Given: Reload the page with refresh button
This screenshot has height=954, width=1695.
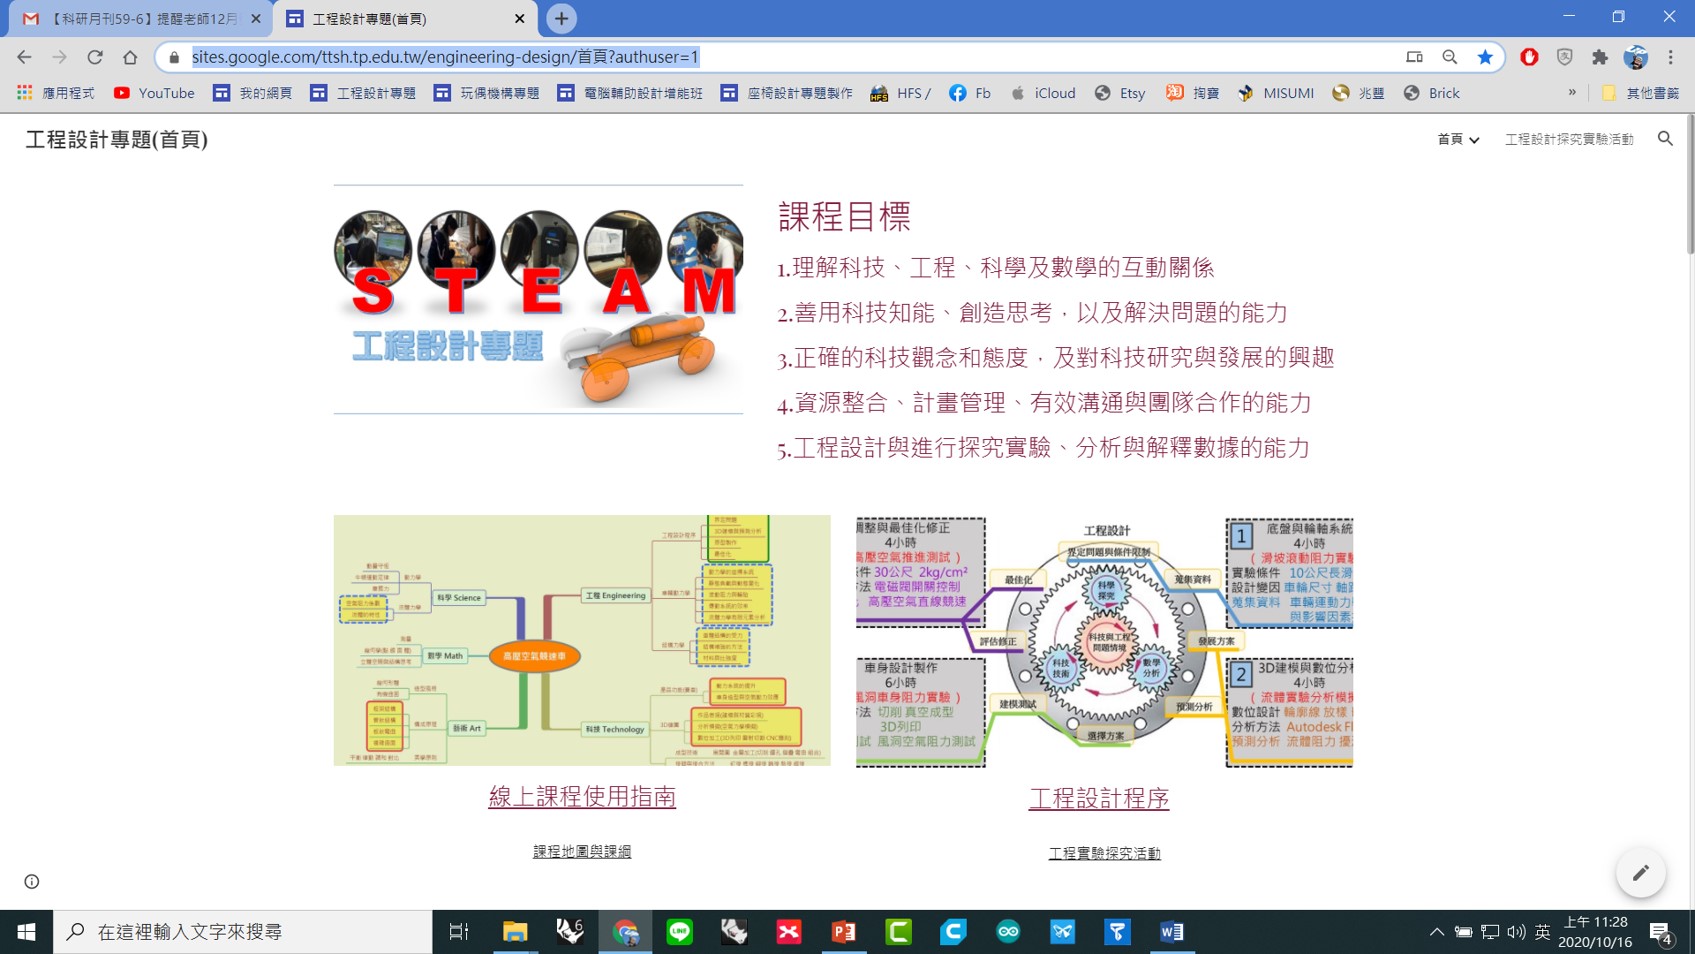Looking at the screenshot, I should [x=95, y=57].
